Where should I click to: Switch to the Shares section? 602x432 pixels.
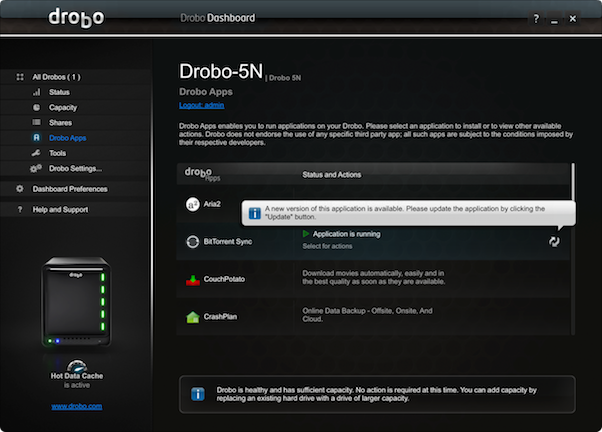click(60, 122)
